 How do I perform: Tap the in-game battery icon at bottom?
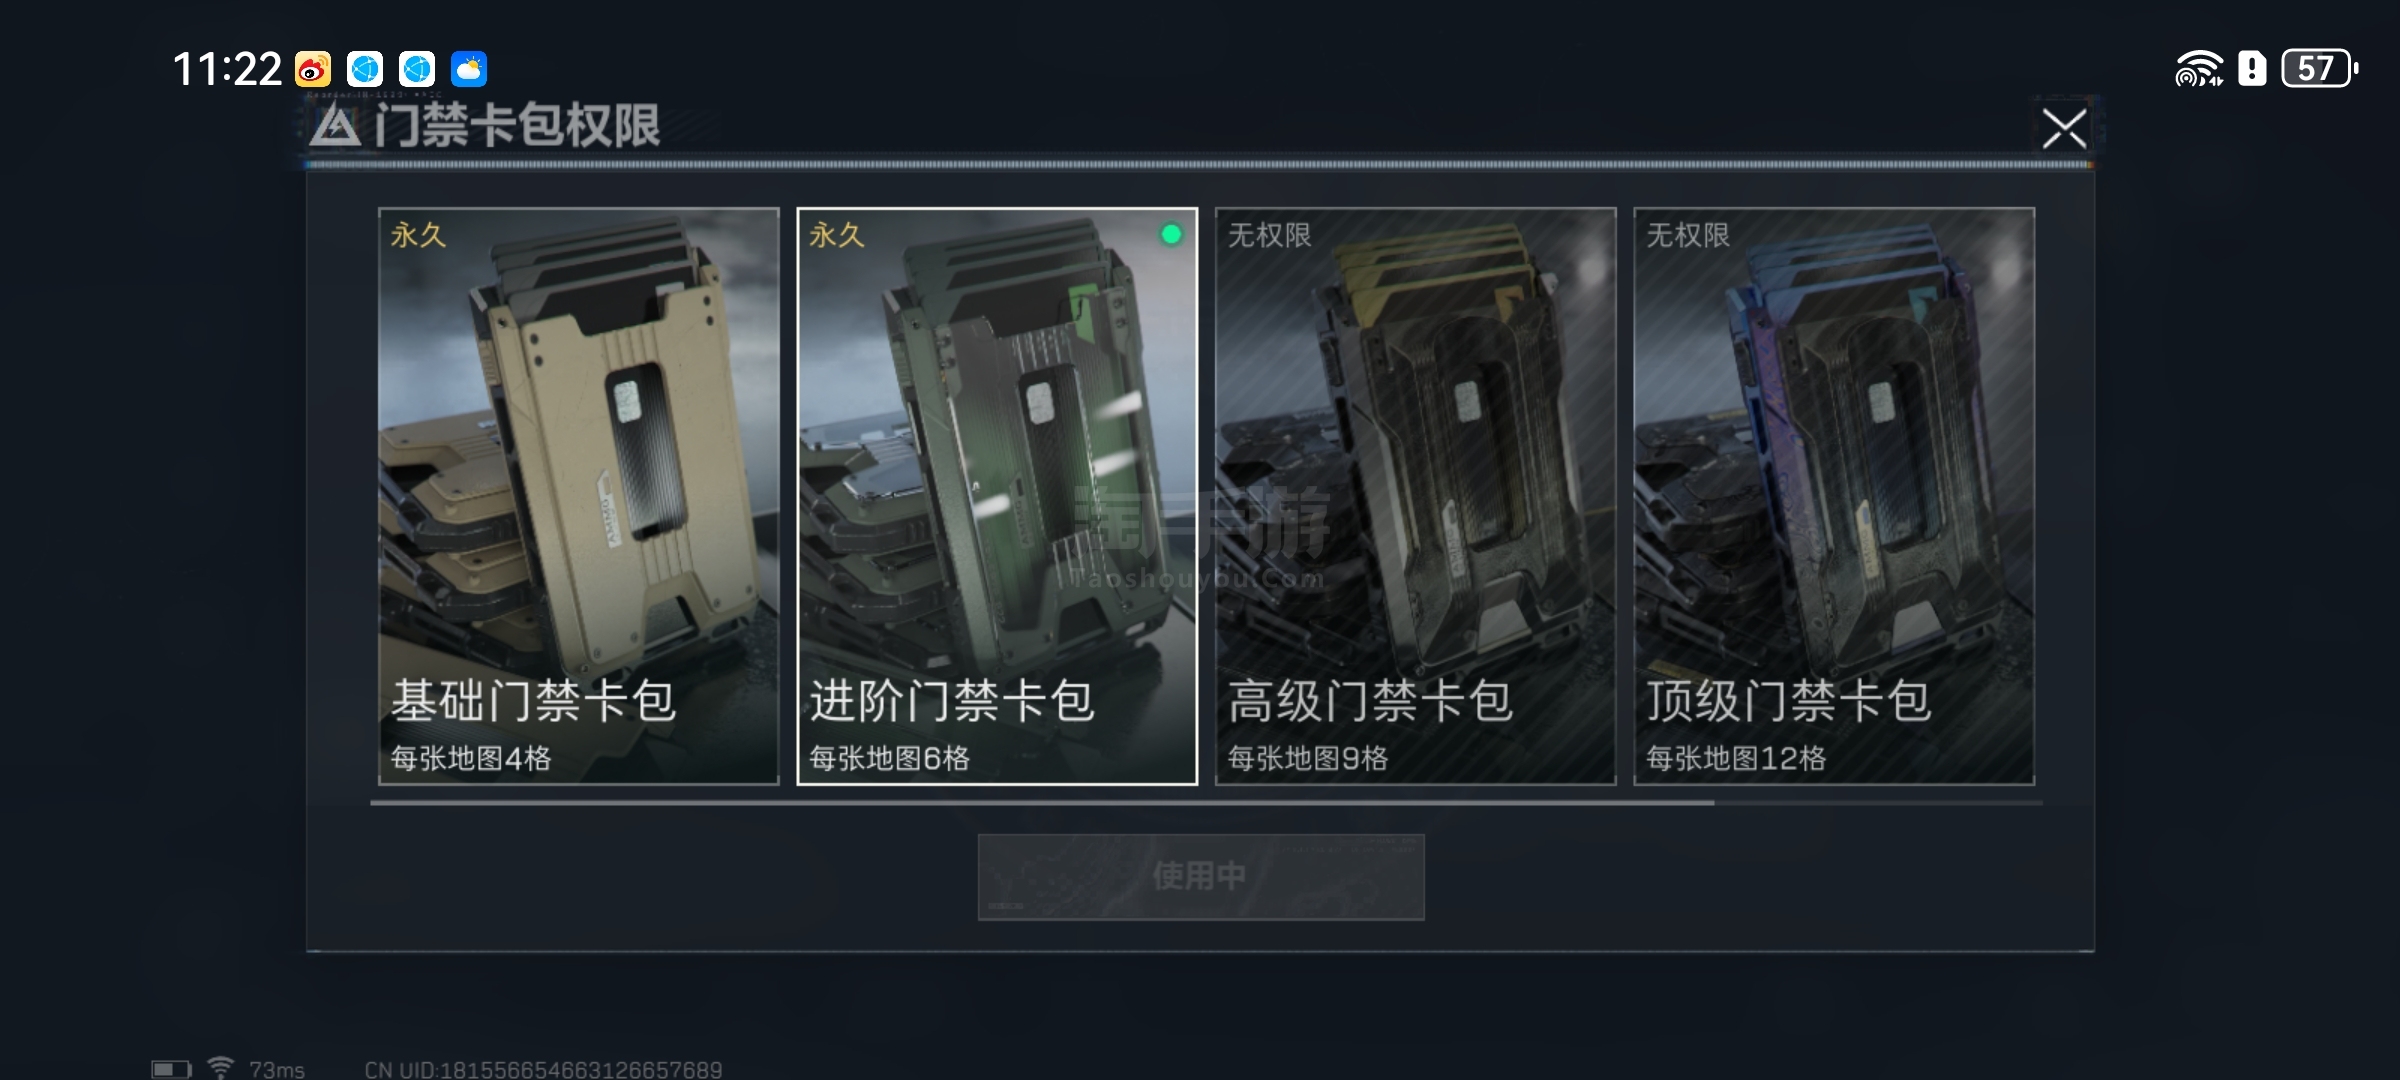[171, 1069]
